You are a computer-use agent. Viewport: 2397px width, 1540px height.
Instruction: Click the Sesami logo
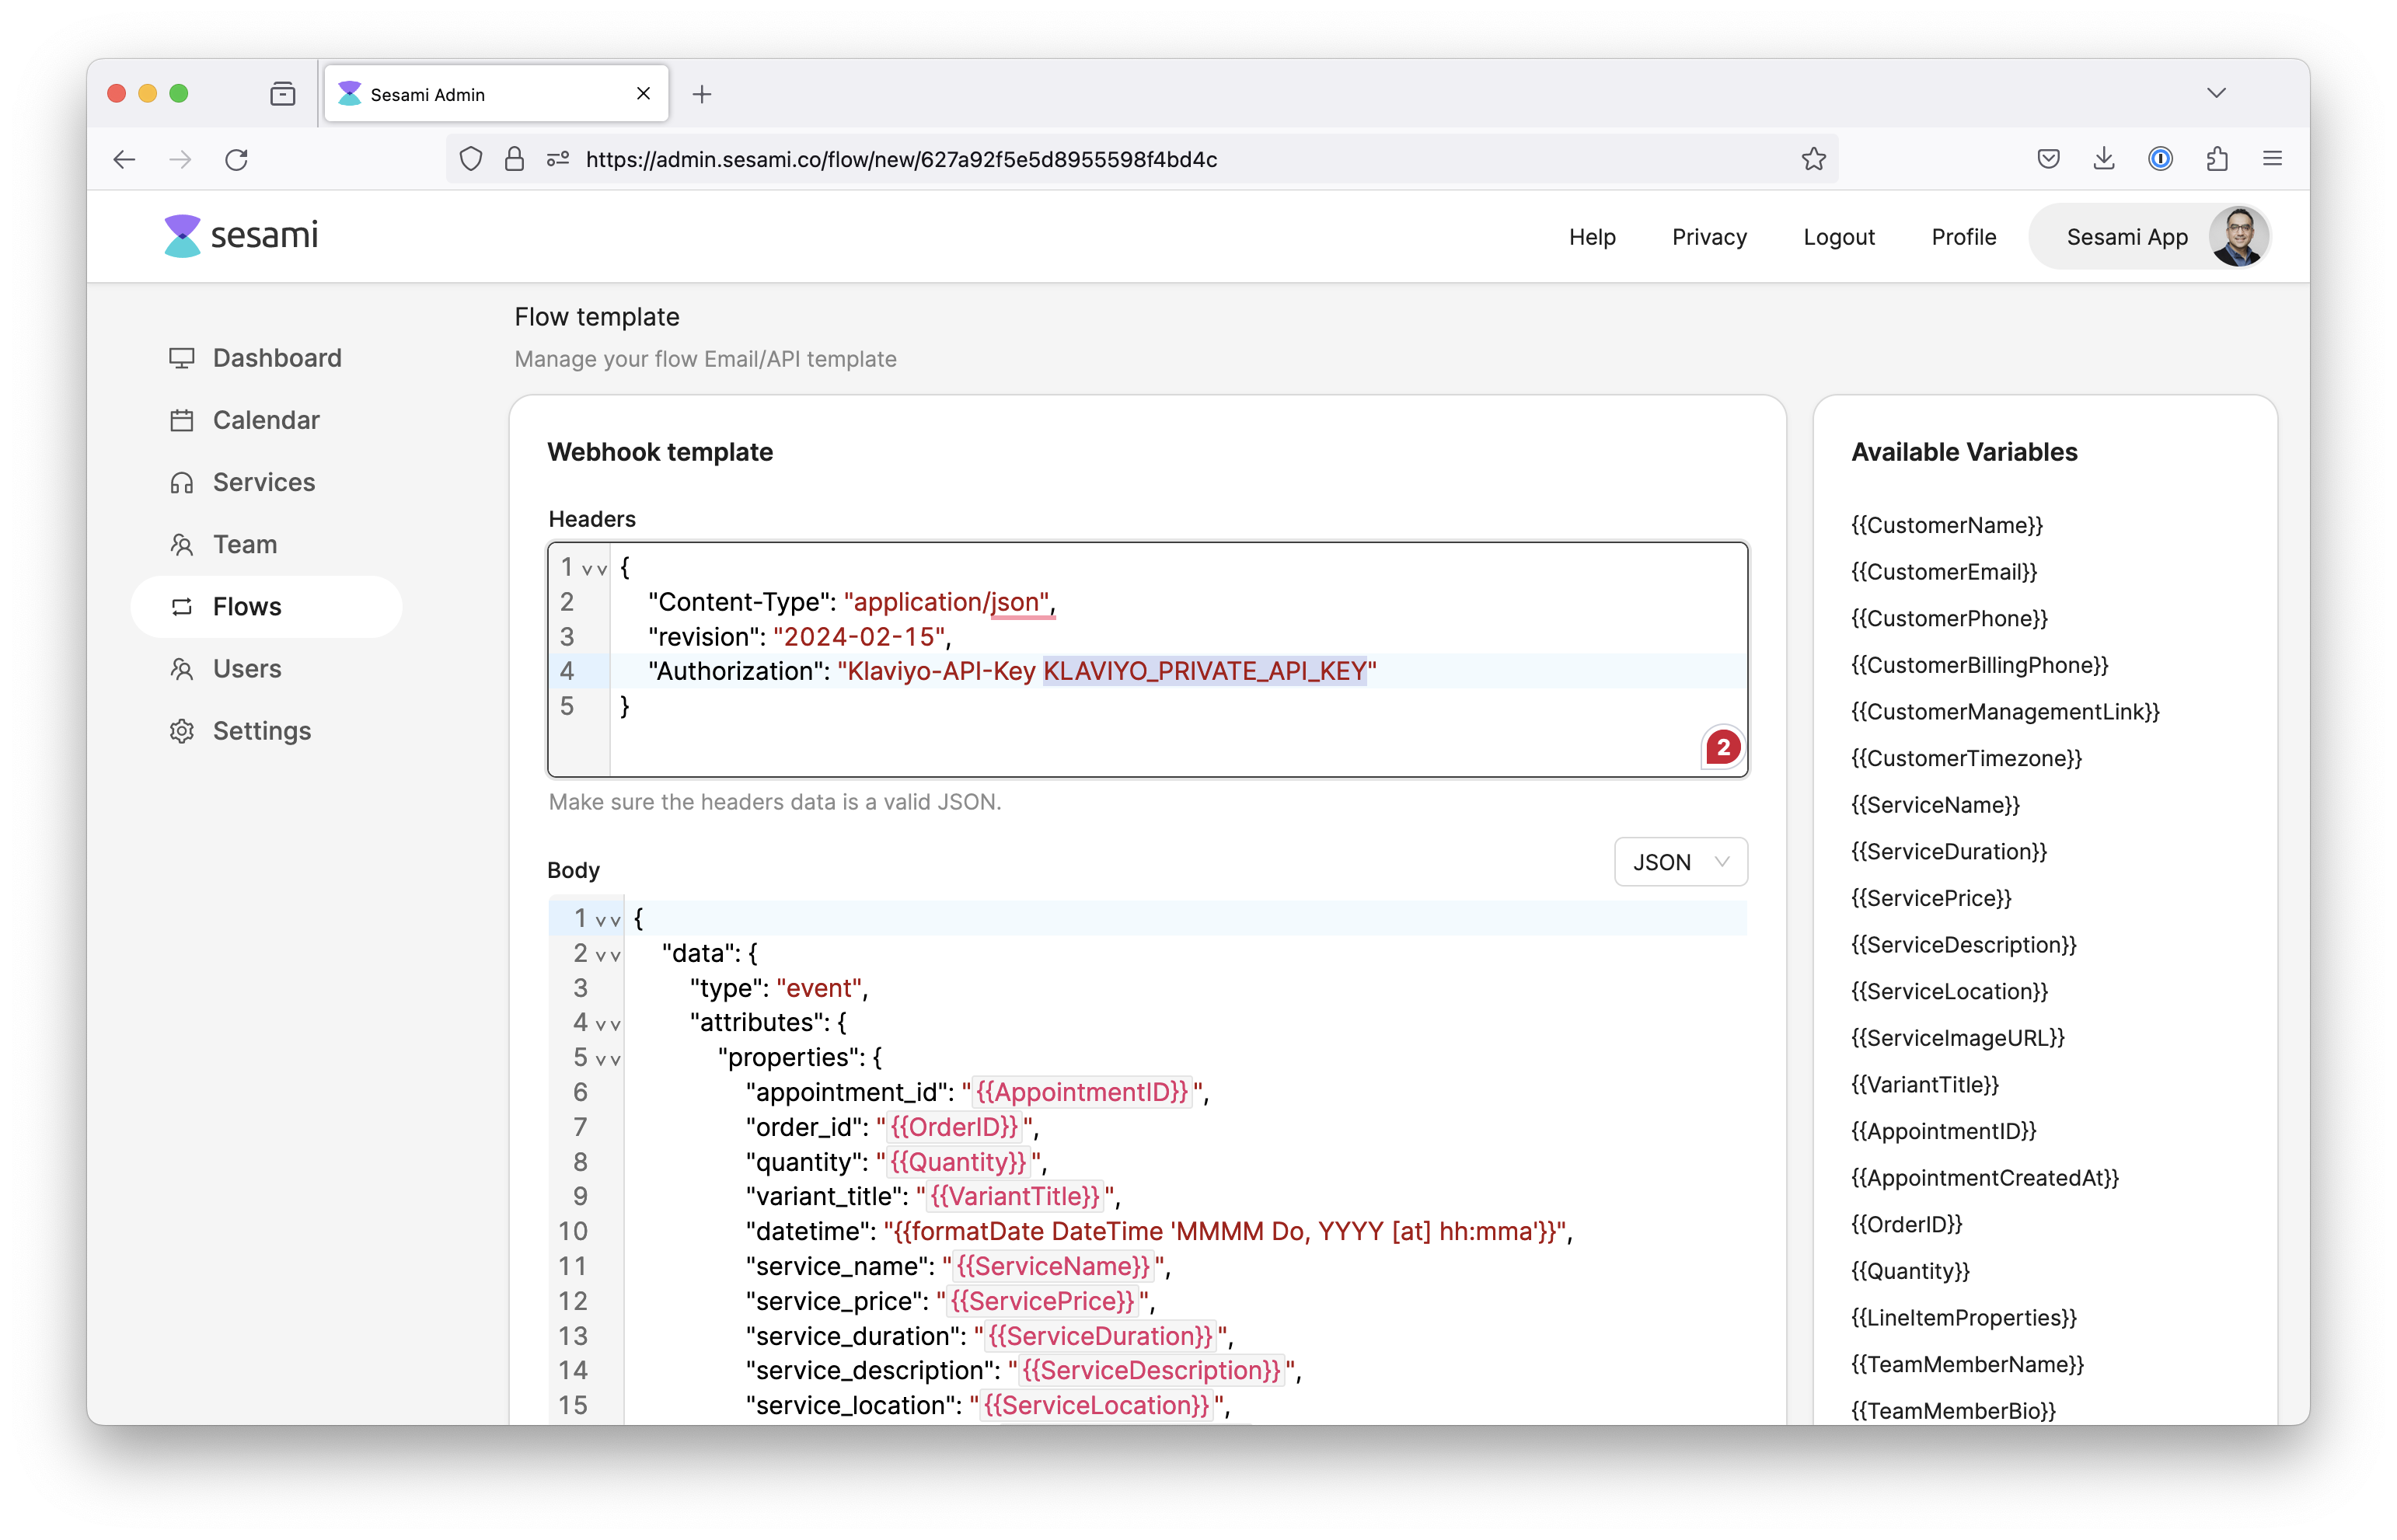[x=241, y=236]
